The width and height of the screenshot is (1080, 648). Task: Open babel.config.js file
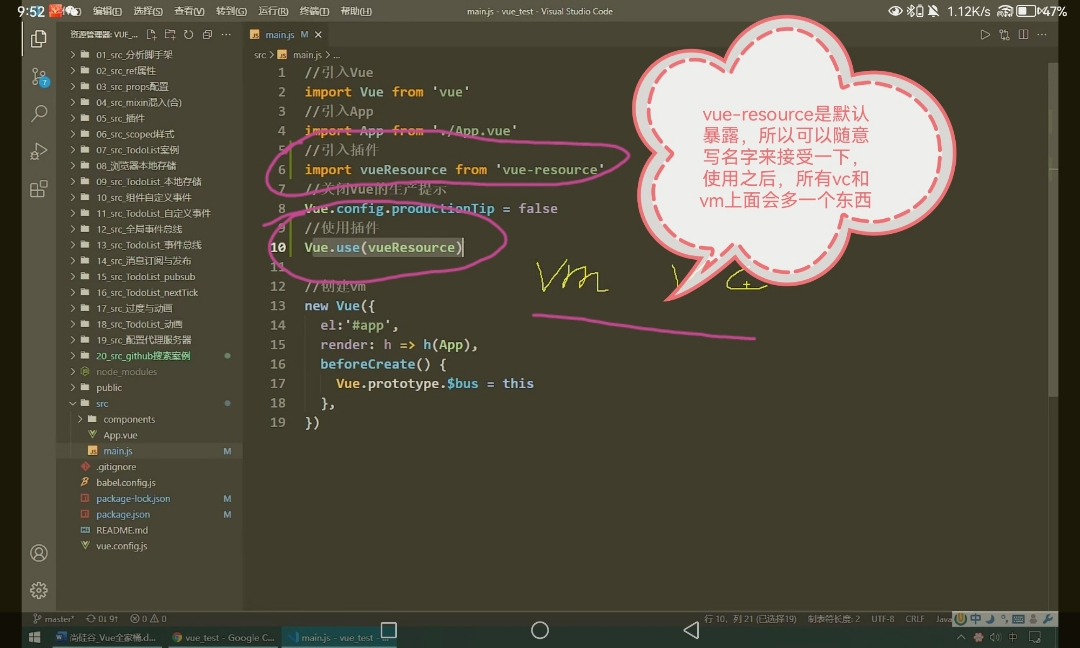click(x=149, y=482)
